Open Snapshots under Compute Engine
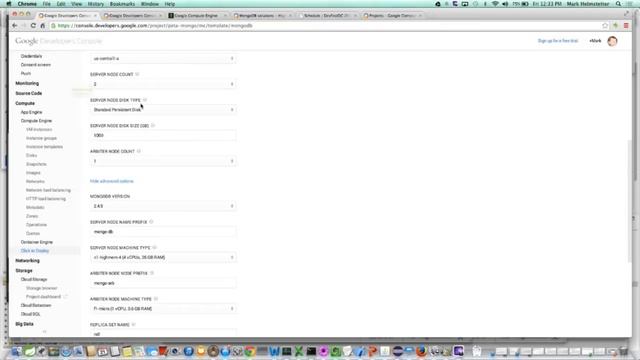640x360 pixels. [x=36, y=164]
